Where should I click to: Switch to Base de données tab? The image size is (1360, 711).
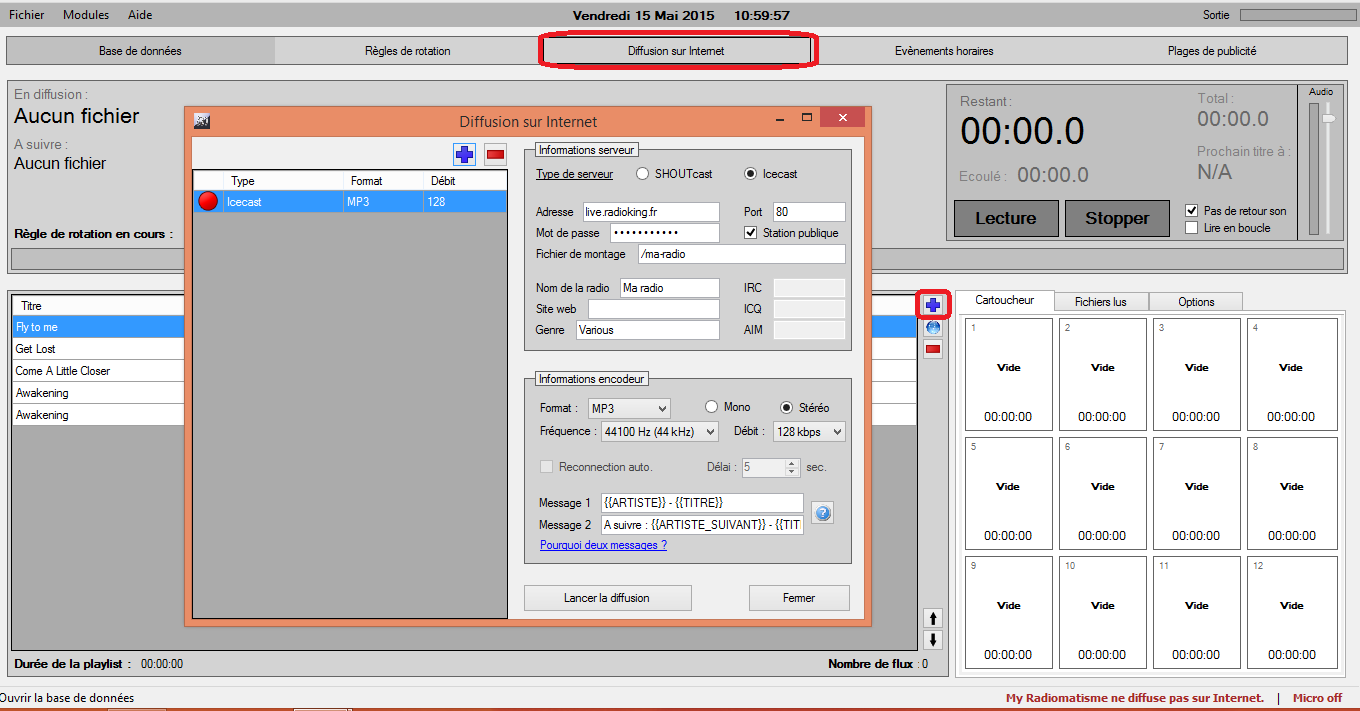tap(140, 51)
